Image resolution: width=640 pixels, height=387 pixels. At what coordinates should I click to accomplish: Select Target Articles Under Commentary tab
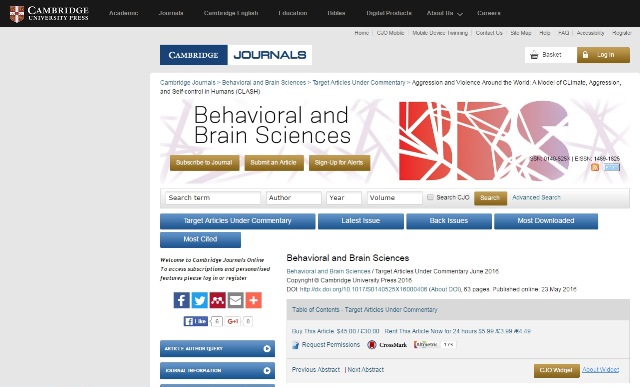[238, 221]
